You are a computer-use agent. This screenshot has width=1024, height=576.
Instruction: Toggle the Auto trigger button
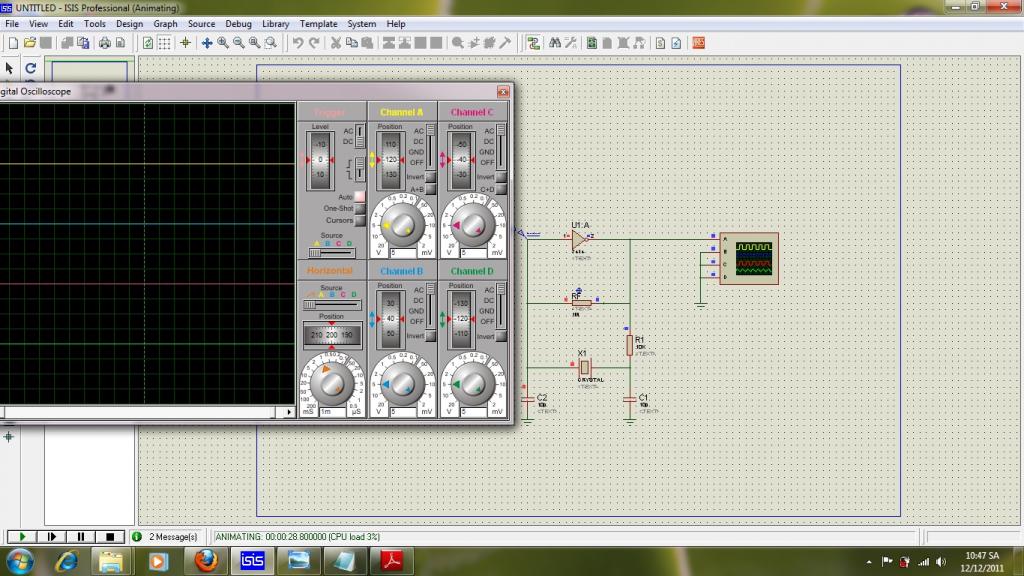[x=360, y=197]
